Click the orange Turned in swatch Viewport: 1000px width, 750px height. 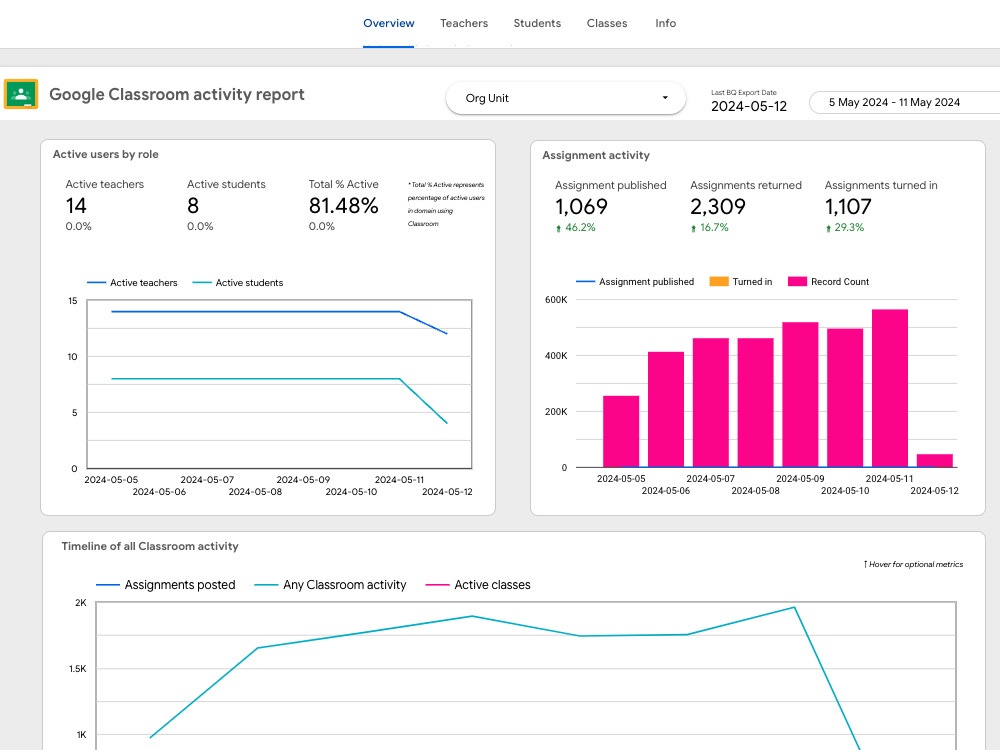point(719,282)
